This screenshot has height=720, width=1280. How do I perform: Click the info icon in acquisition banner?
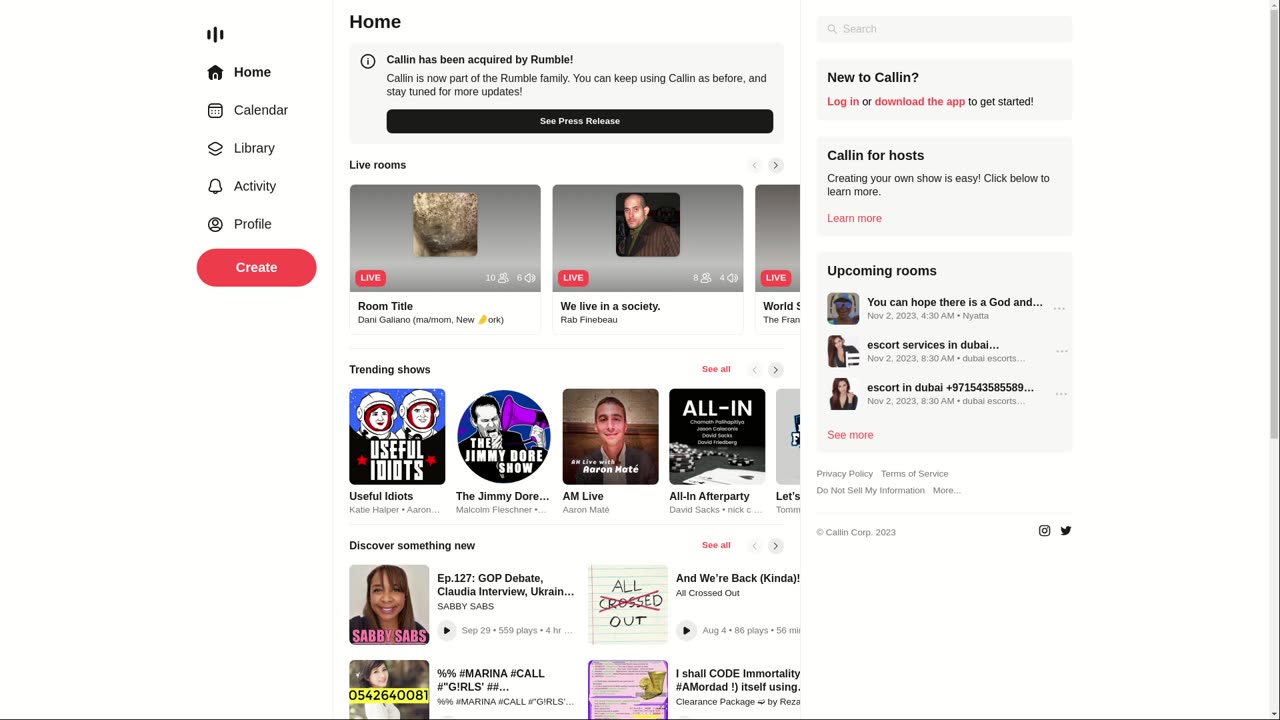click(368, 61)
